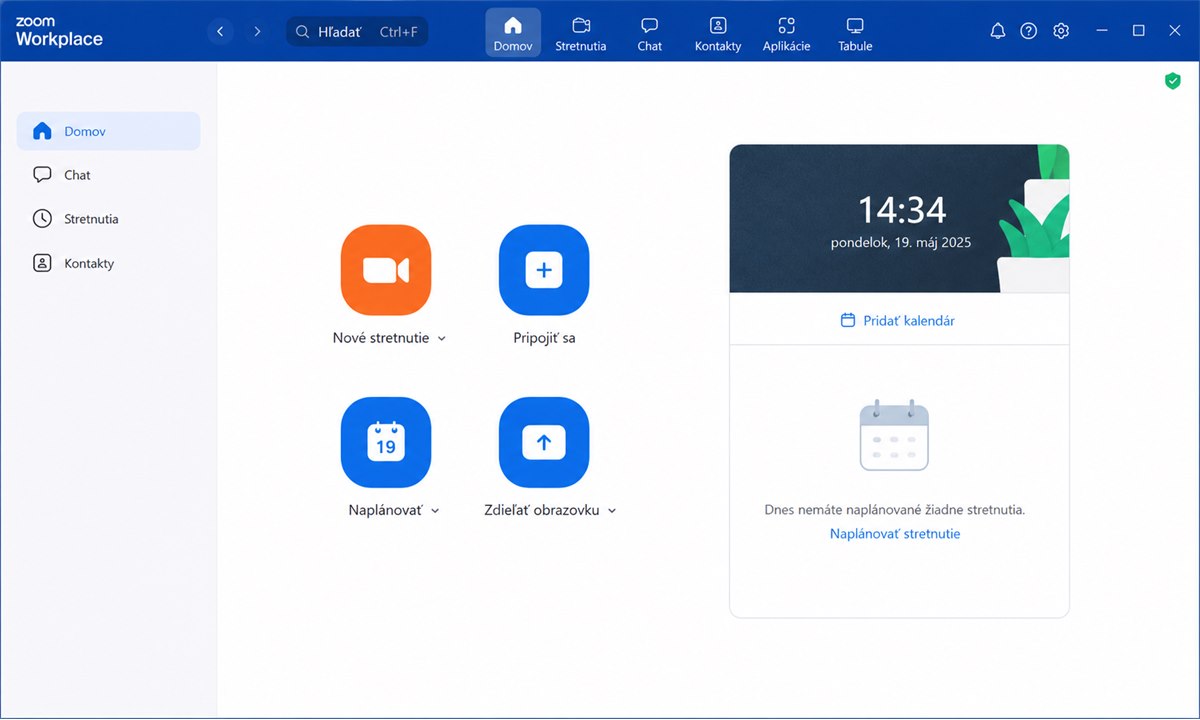
Task: Open the help question mark icon
Action: click(x=1029, y=31)
